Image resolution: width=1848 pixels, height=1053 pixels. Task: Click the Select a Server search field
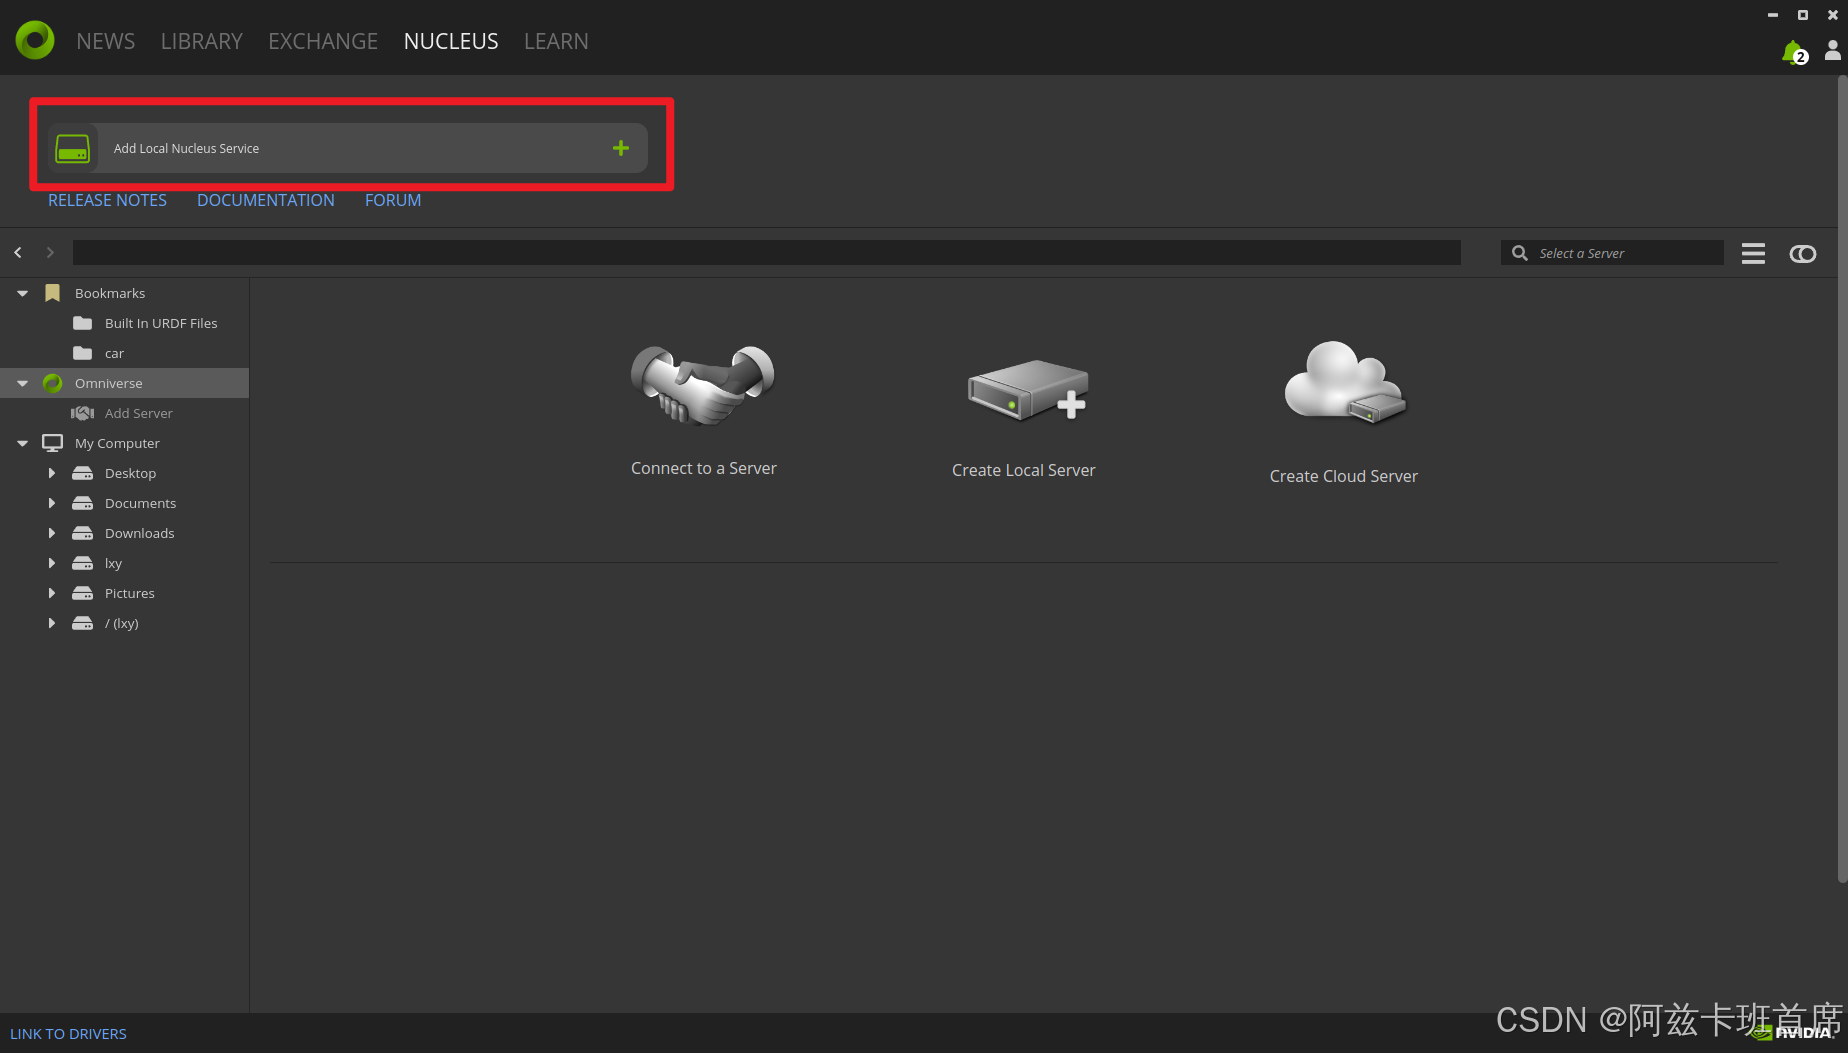point(1612,253)
